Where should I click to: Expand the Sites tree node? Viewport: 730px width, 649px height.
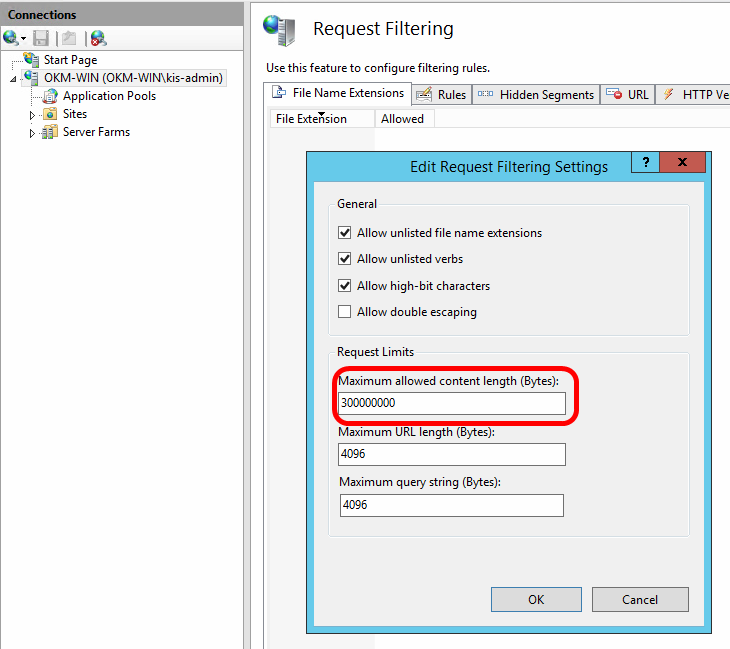coord(32,115)
